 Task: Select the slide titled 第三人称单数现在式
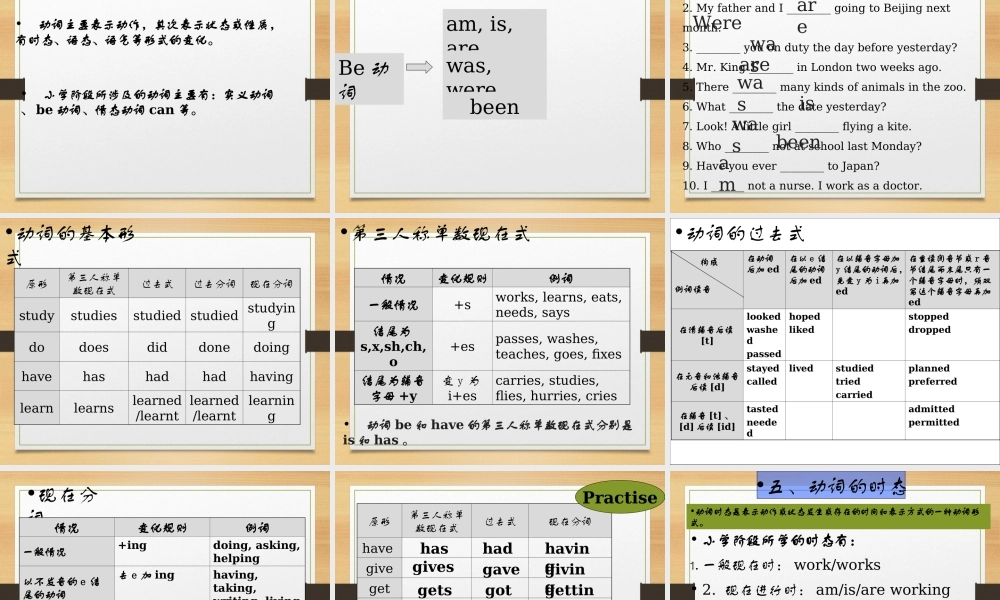pyautogui.click(x=499, y=340)
